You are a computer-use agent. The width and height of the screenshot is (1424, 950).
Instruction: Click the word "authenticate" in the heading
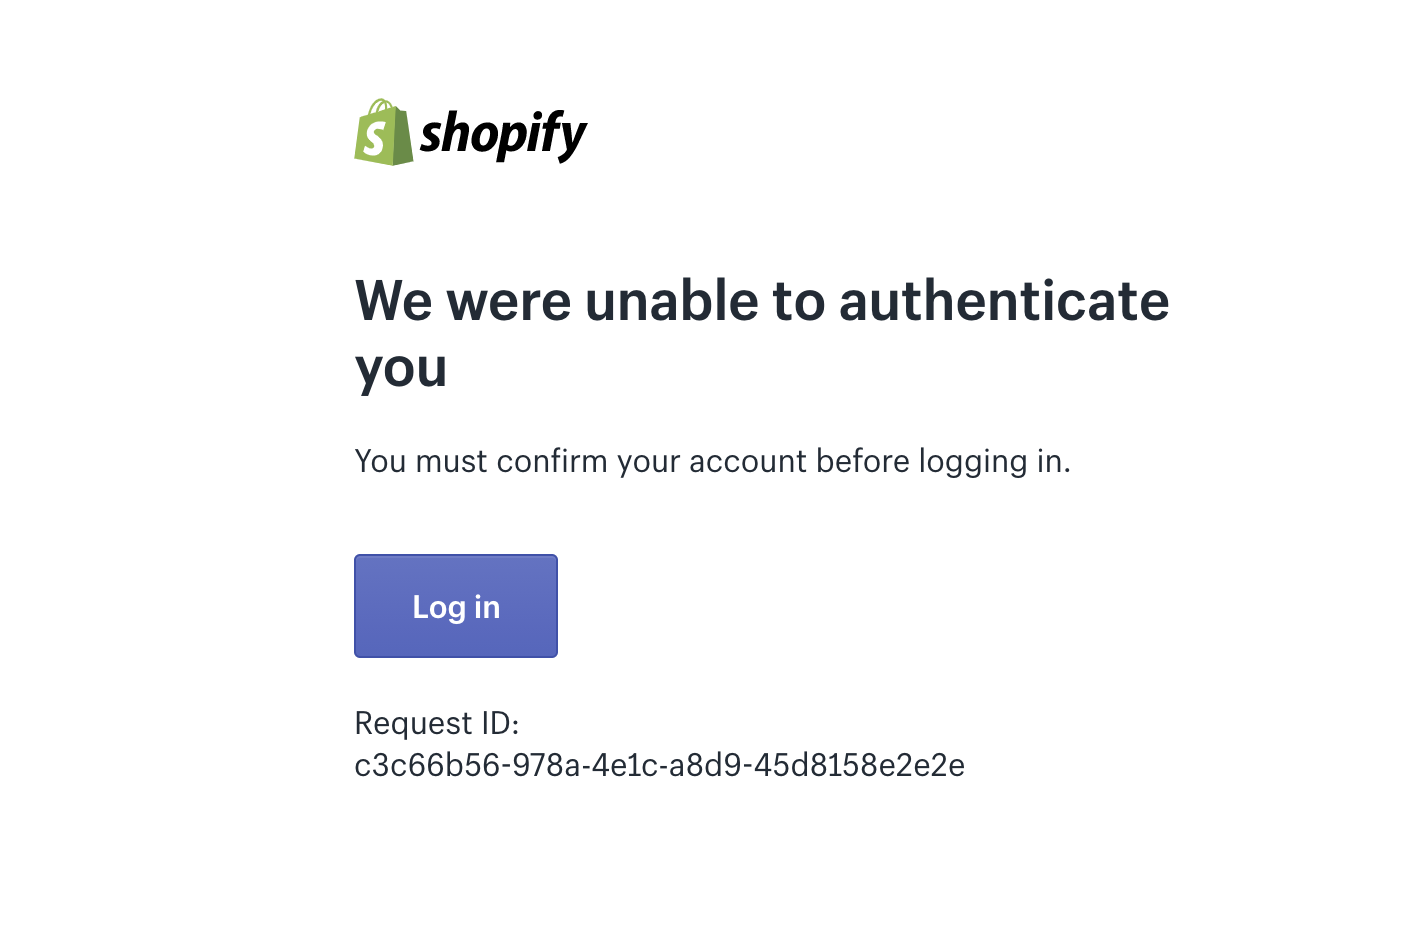tap(1003, 301)
